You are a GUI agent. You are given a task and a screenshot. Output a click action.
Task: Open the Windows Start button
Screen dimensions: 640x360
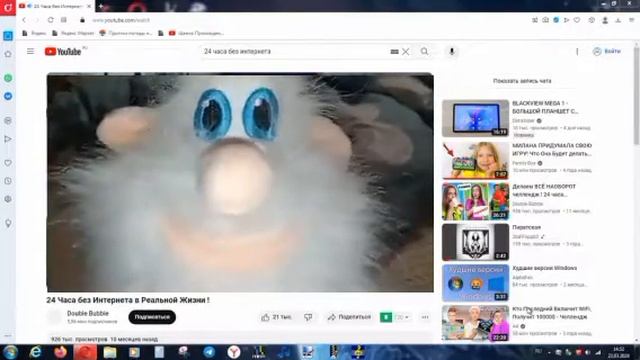pos(10,352)
